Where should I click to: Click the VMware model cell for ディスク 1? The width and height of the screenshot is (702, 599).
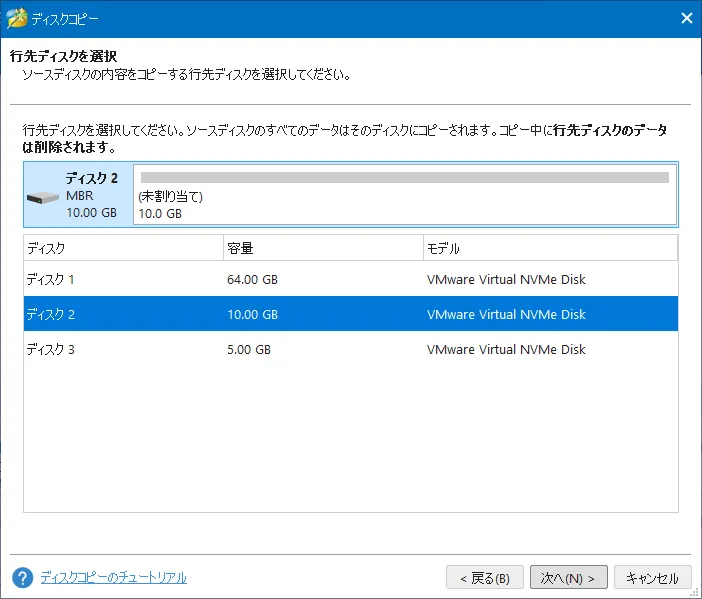point(506,280)
